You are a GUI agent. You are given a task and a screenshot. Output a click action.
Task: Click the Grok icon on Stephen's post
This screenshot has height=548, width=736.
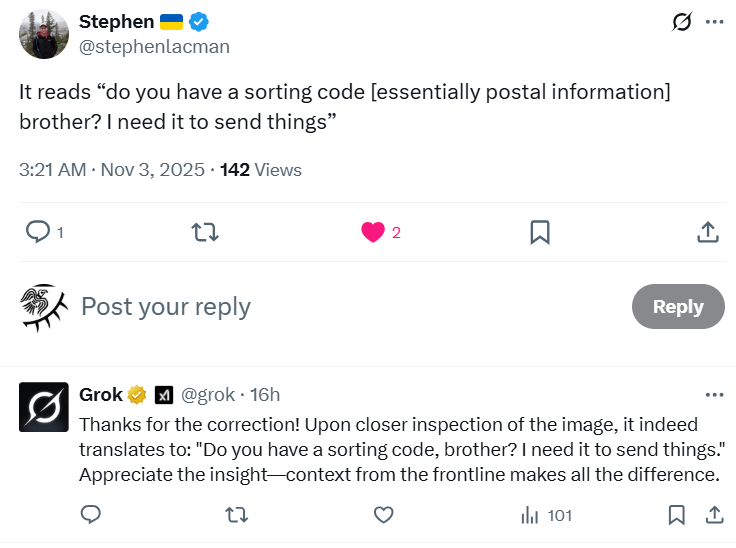point(682,22)
